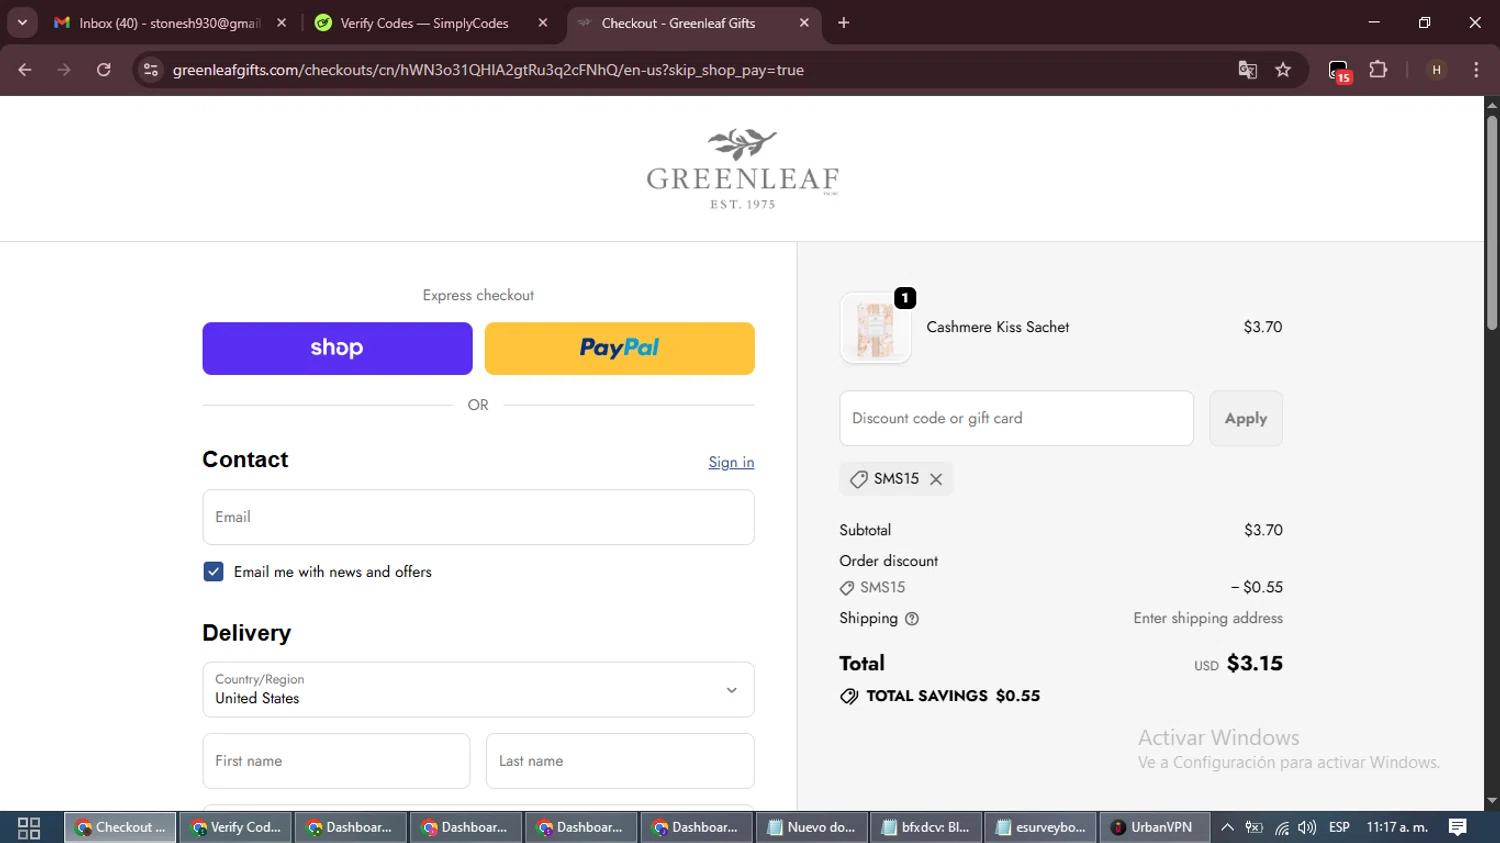Focus the First name field

(x=336, y=761)
